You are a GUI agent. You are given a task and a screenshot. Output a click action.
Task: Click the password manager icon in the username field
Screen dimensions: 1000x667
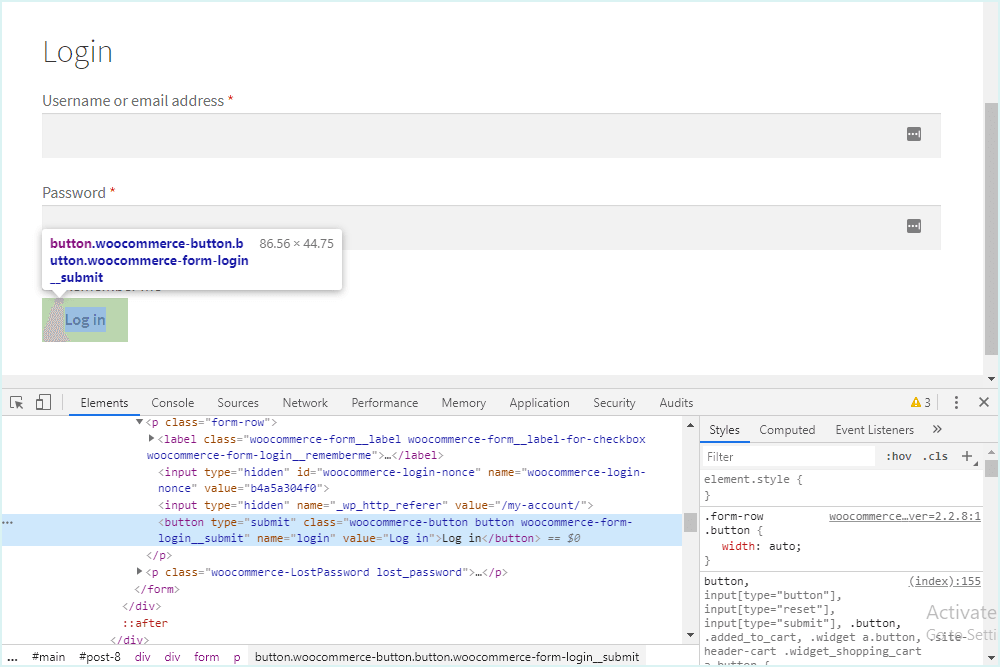pyautogui.click(x=913, y=134)
